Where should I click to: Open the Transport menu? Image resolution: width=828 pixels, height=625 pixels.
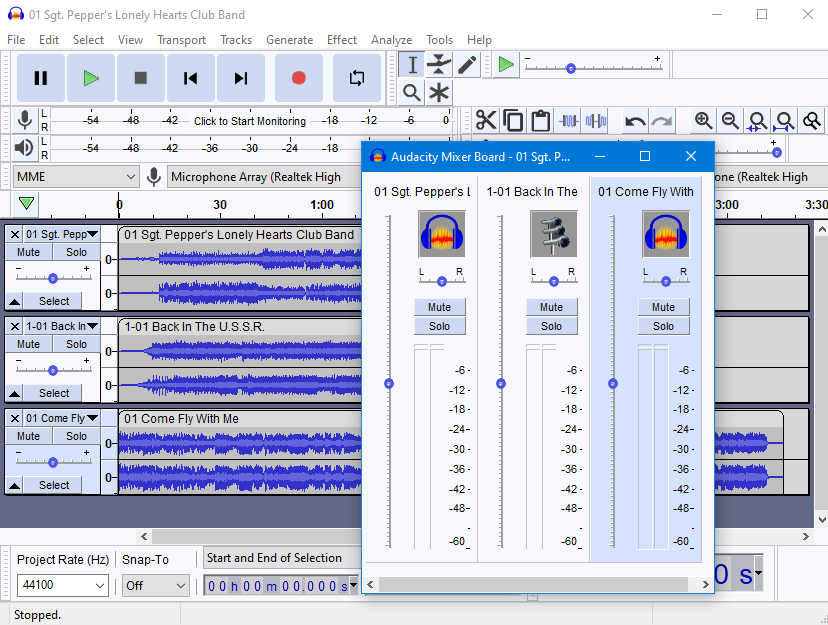181,40
